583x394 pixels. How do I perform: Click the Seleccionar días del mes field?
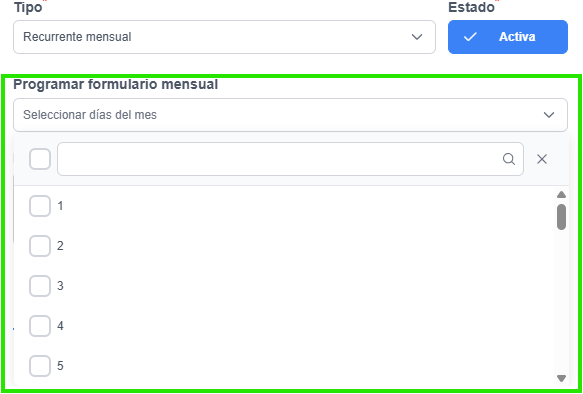290,115
